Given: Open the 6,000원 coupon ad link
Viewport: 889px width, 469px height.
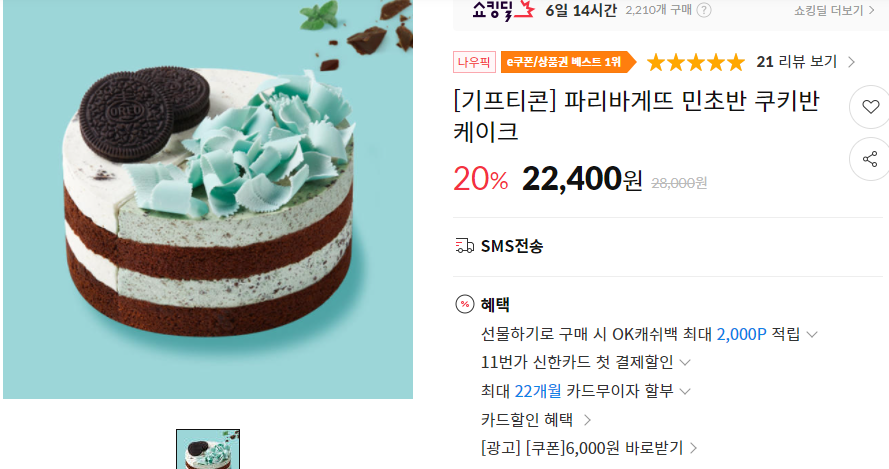Looking at the screenshot, I should 589,448.
